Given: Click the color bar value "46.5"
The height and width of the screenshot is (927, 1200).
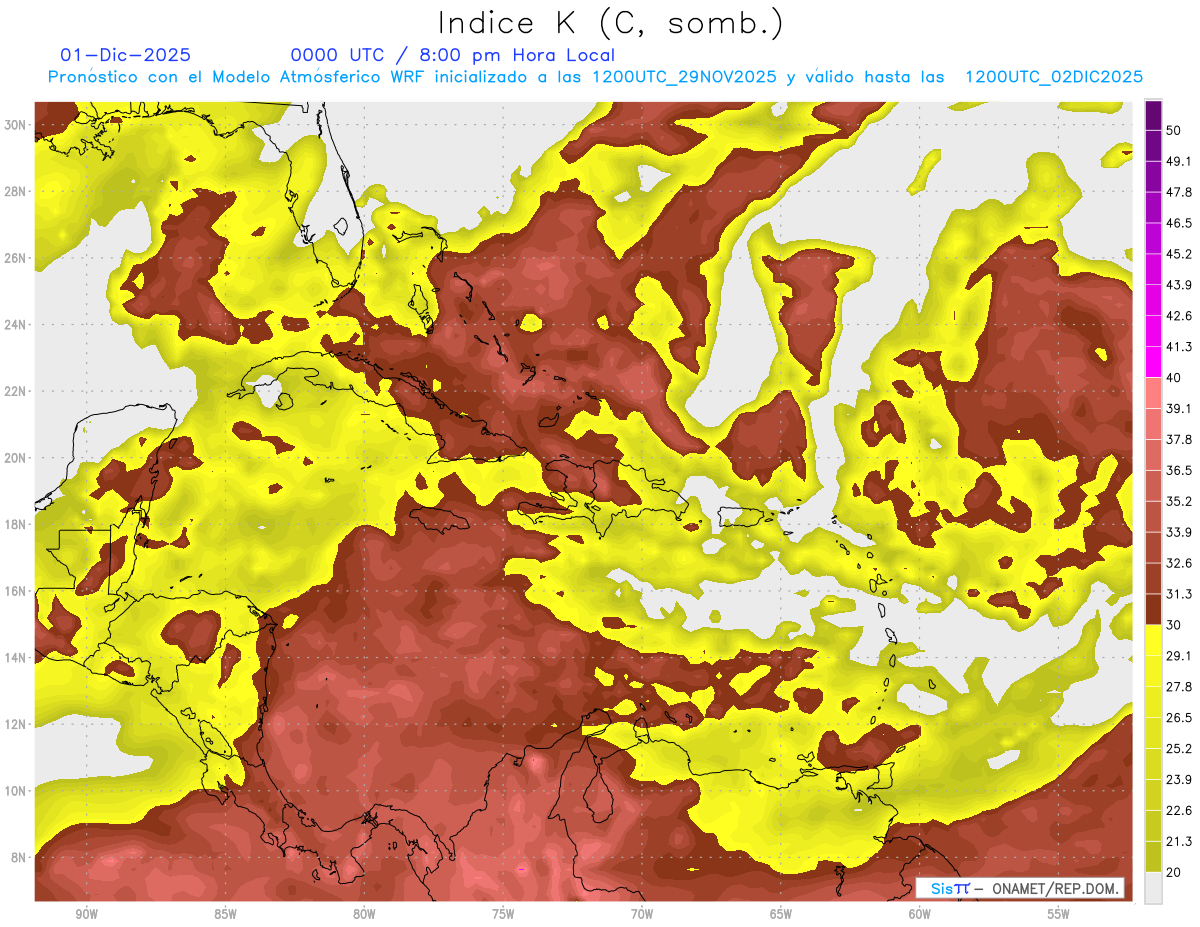Looking at the screenshot, I should click(1179, 224).
